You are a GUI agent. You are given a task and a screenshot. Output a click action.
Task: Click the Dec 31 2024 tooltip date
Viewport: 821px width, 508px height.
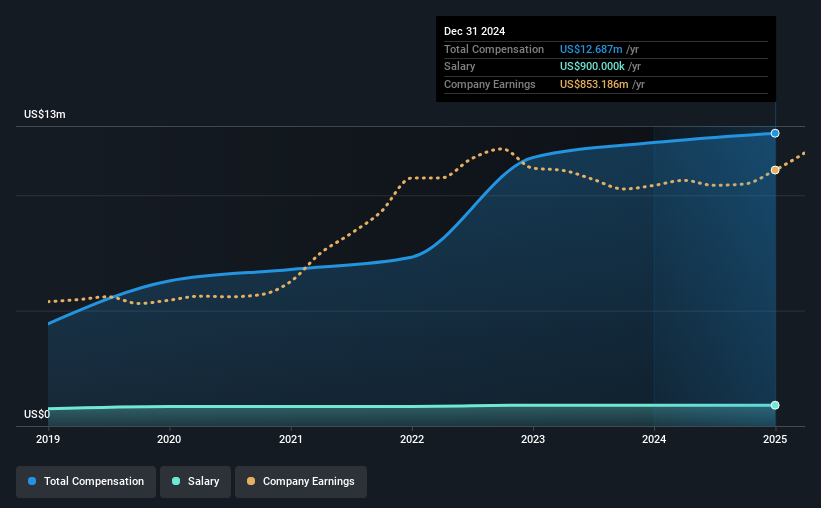pos(474,31)
